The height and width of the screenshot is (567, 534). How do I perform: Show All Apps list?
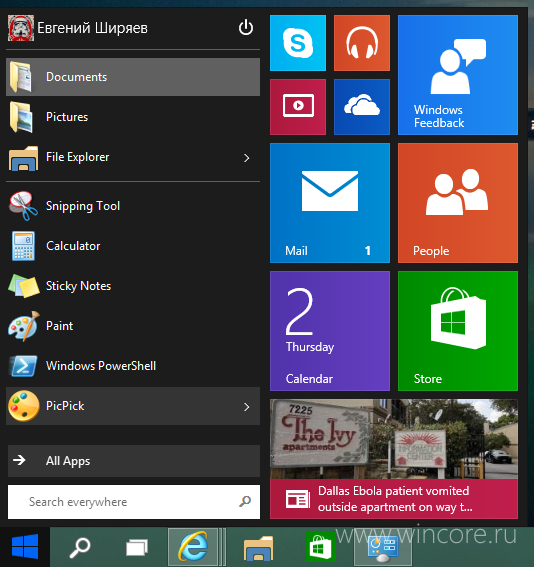pos(134,461)
